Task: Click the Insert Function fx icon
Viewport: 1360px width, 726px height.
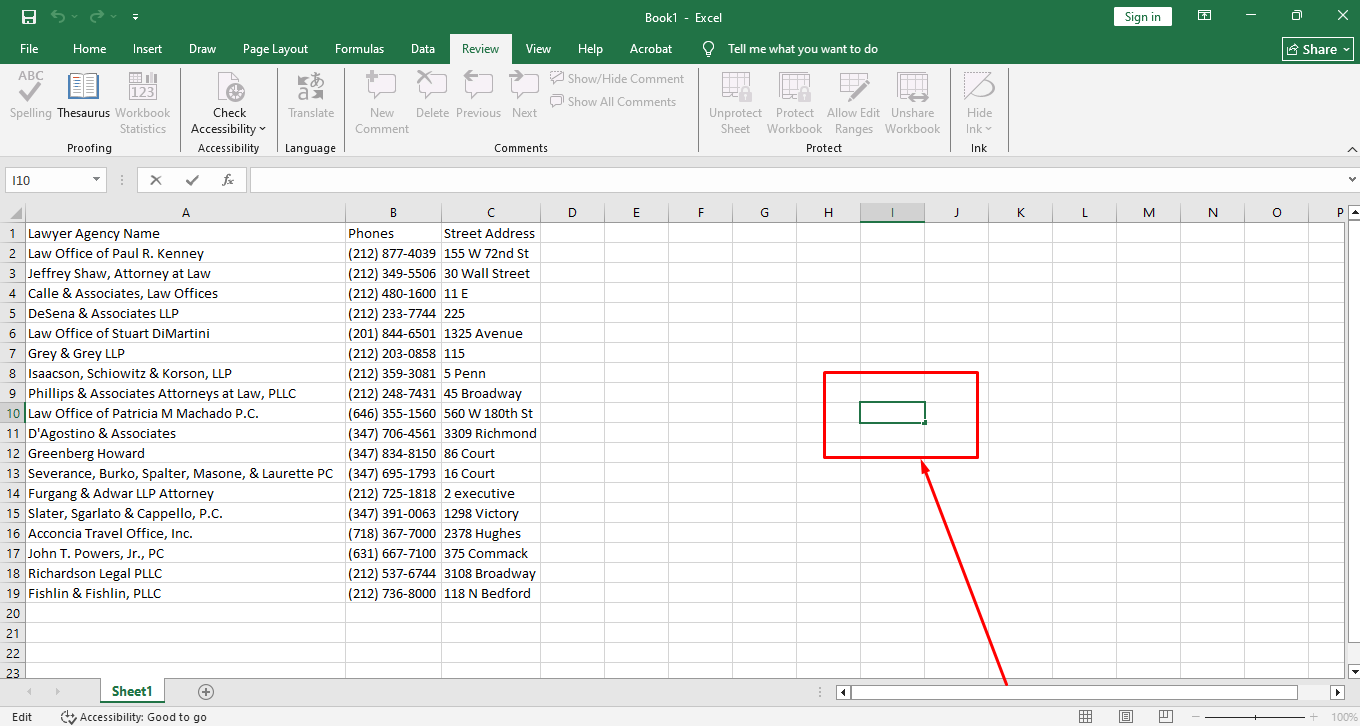Action: [x=228, y=180]
